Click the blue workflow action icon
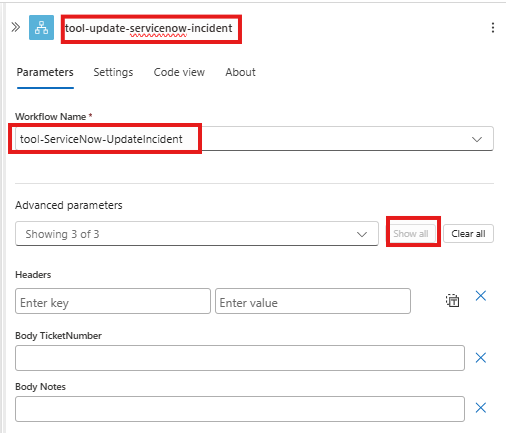The image size is (506, 433). pos(41,27)
